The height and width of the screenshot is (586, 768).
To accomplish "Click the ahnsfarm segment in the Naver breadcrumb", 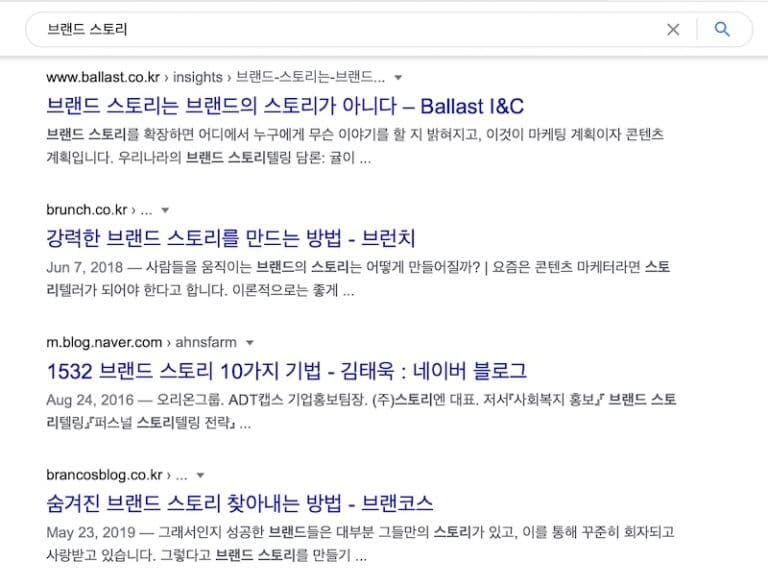I will (206, 342).
